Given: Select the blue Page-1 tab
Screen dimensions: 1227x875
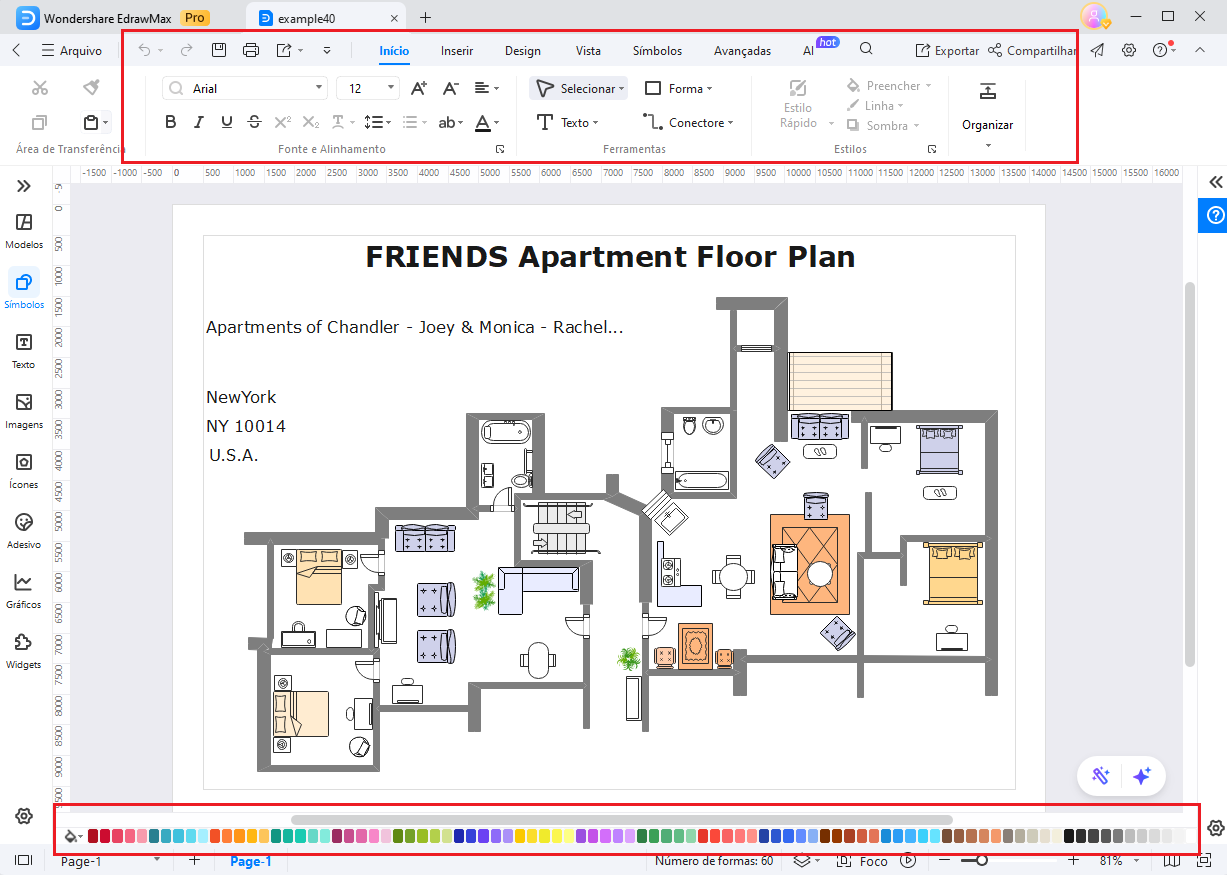Looking at the screenshot, I should [x=251, y=861].
